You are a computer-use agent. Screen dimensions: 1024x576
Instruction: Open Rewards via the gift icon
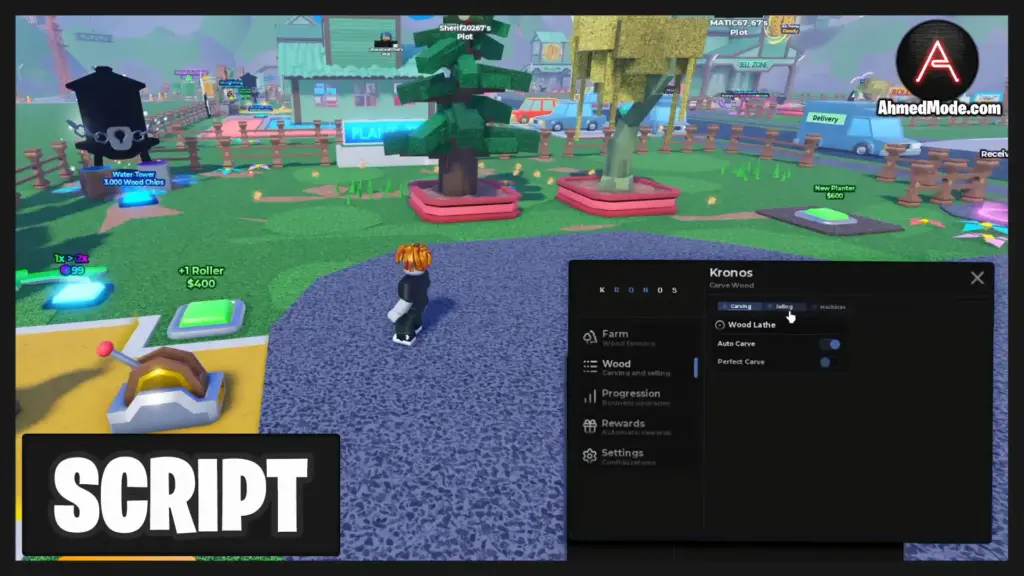(590, 426)
